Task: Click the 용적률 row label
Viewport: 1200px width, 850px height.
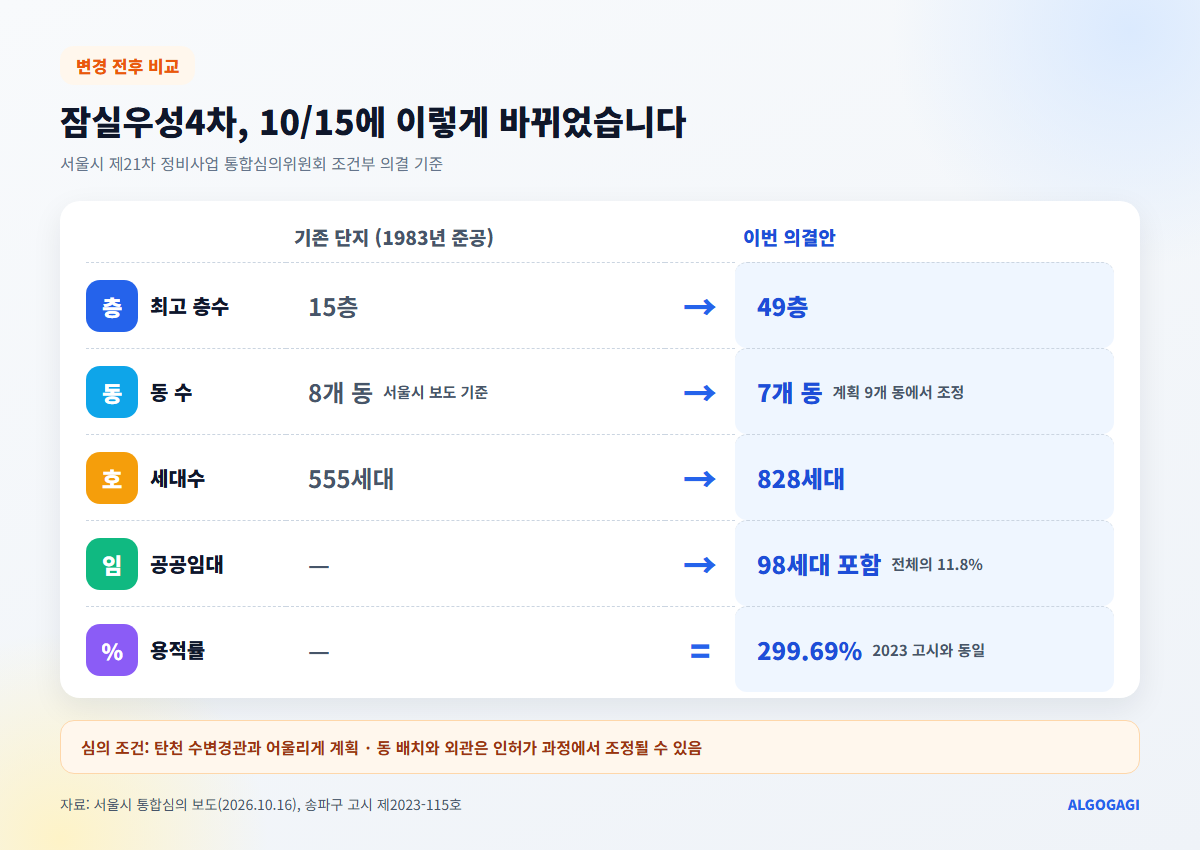Action: point(178,650)
